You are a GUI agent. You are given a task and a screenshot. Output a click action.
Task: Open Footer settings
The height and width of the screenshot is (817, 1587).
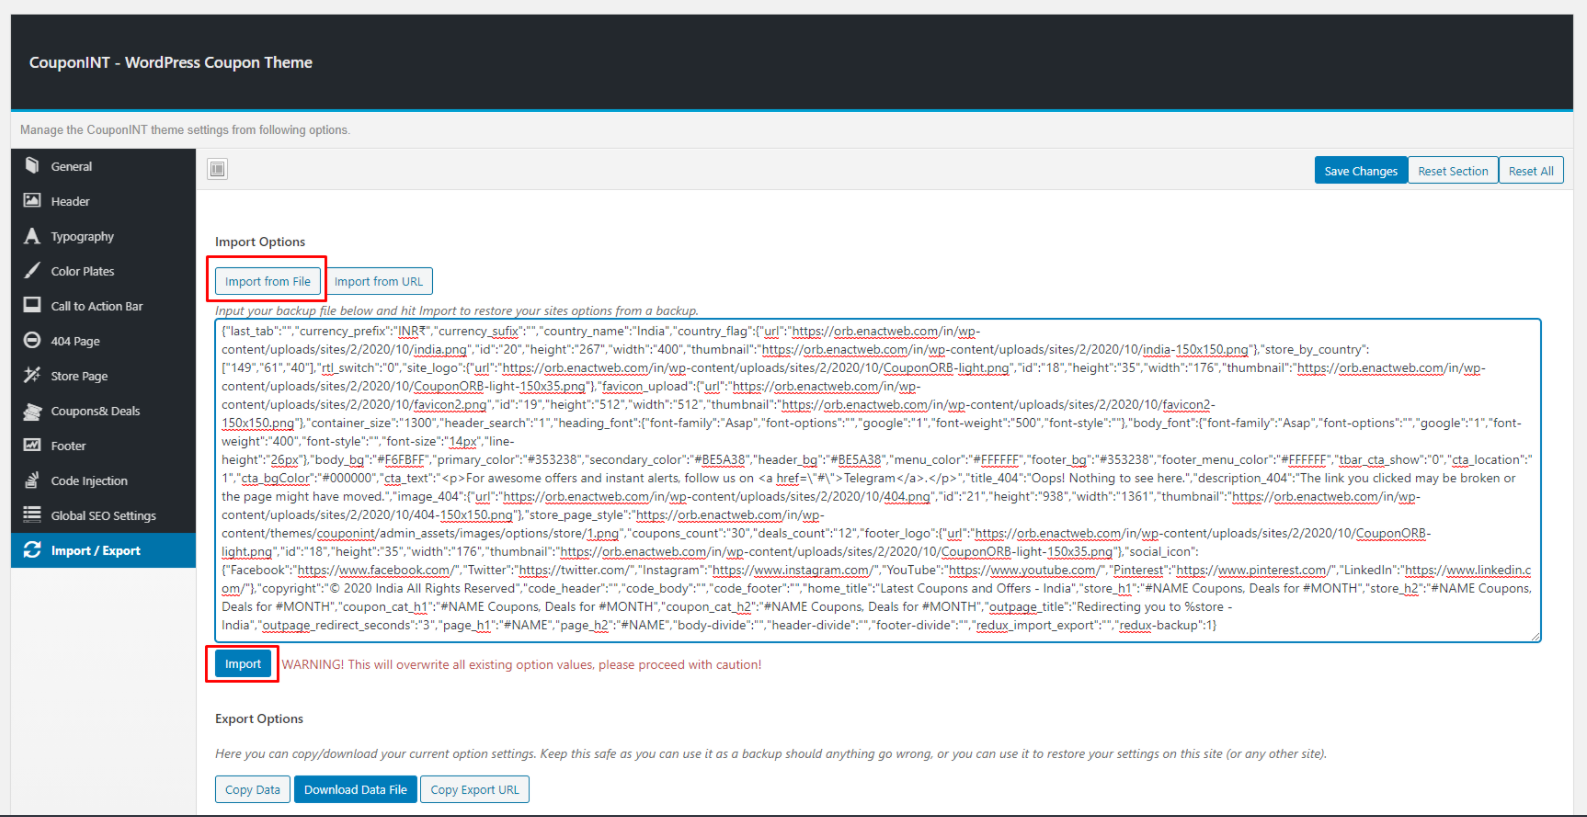[103, 446]
